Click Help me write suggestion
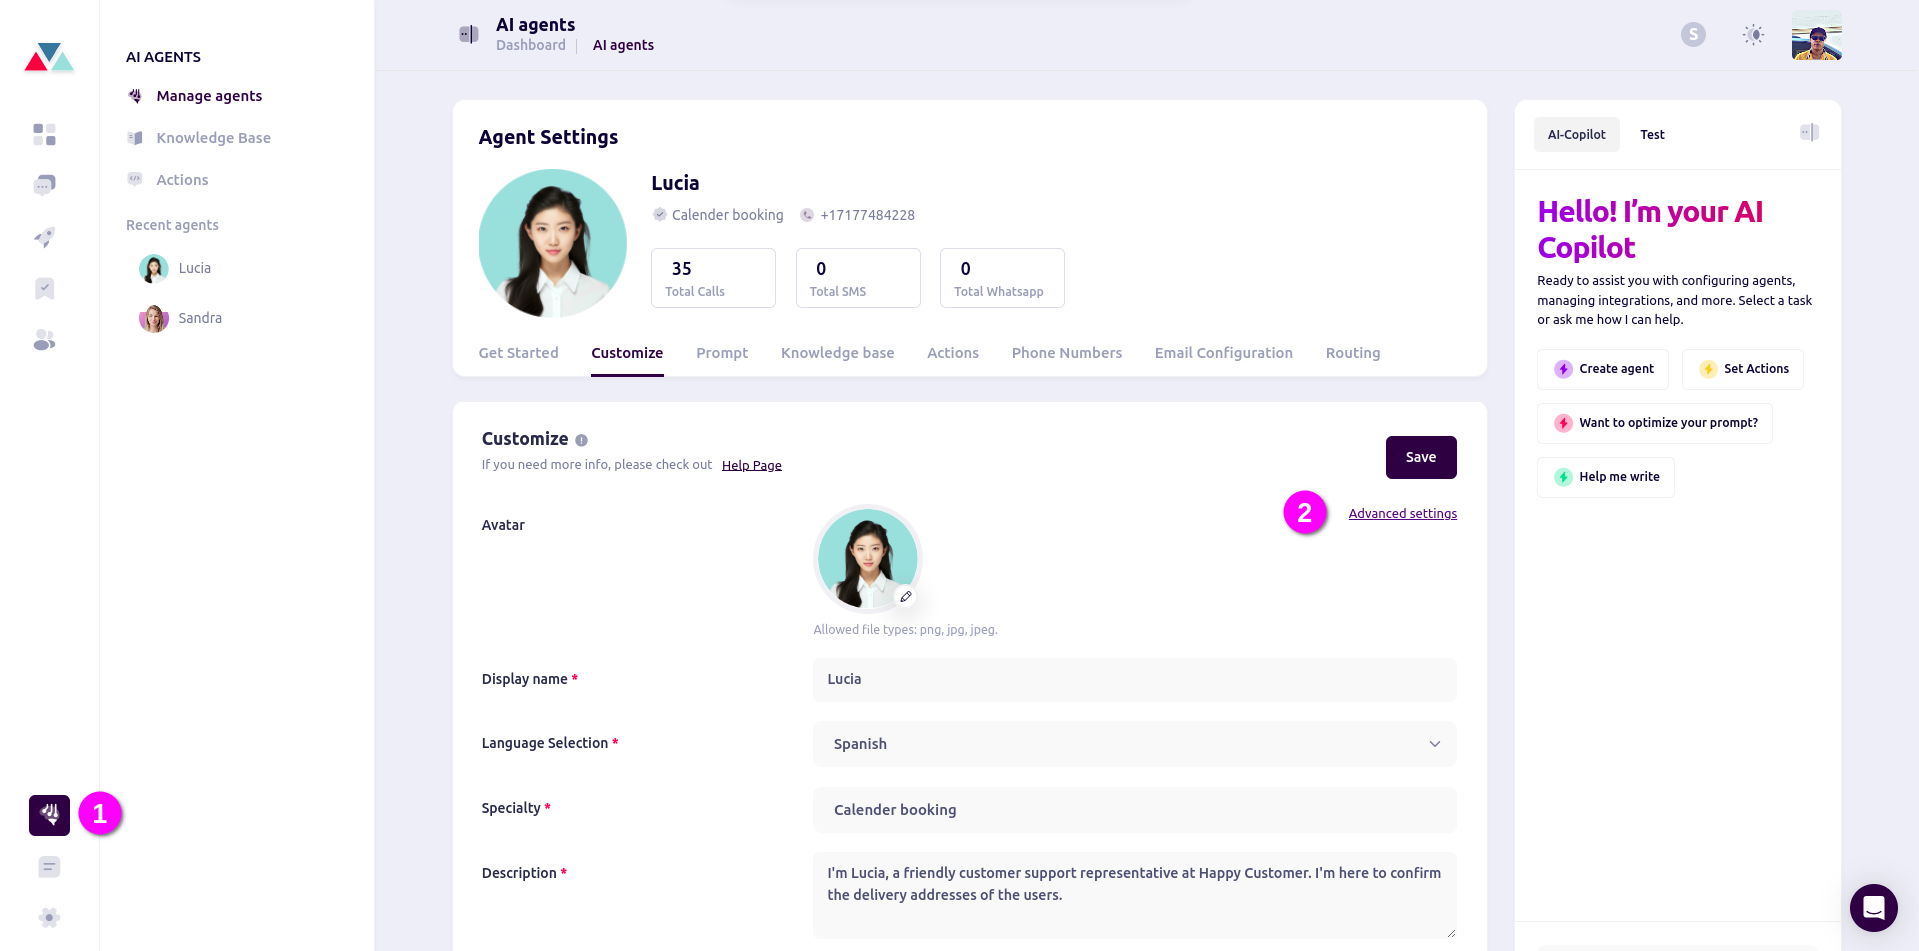 point(1605,477)
